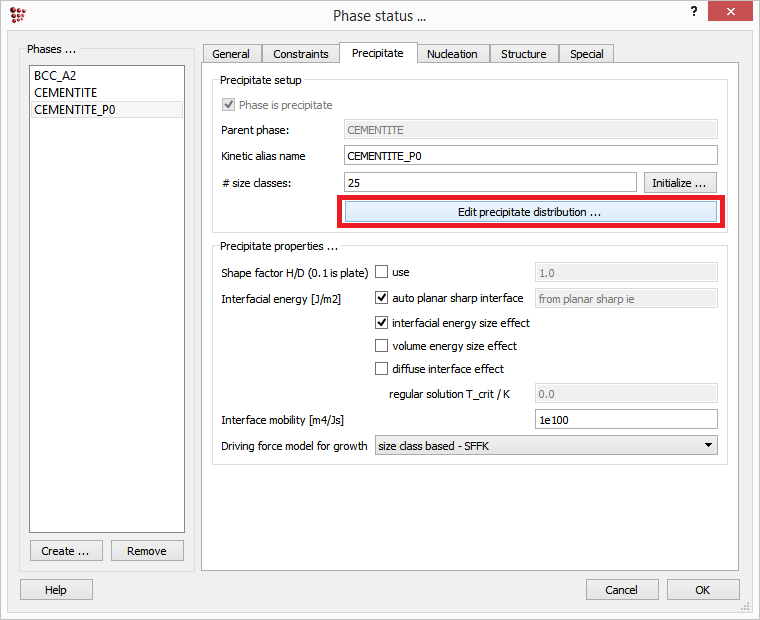Enable volume energy size effect option

pyautogui.click(x=381, y=346)
